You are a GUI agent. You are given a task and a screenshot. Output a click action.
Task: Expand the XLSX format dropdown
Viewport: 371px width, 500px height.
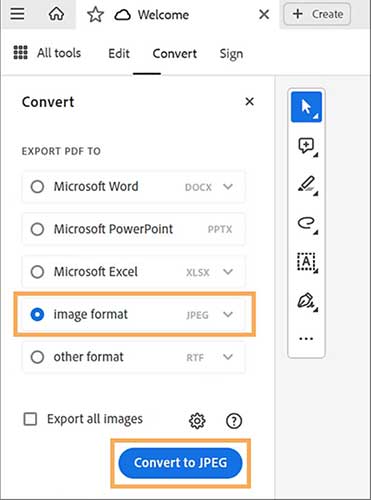click(x=228, y=272)
